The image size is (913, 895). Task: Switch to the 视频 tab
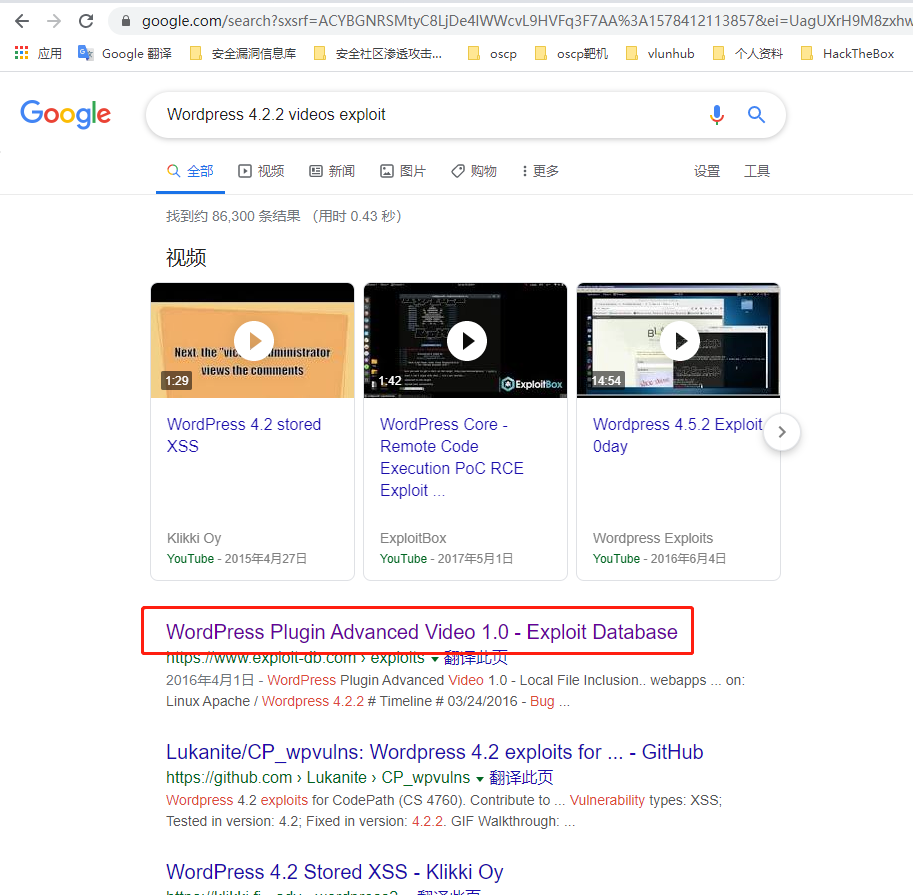261,171
